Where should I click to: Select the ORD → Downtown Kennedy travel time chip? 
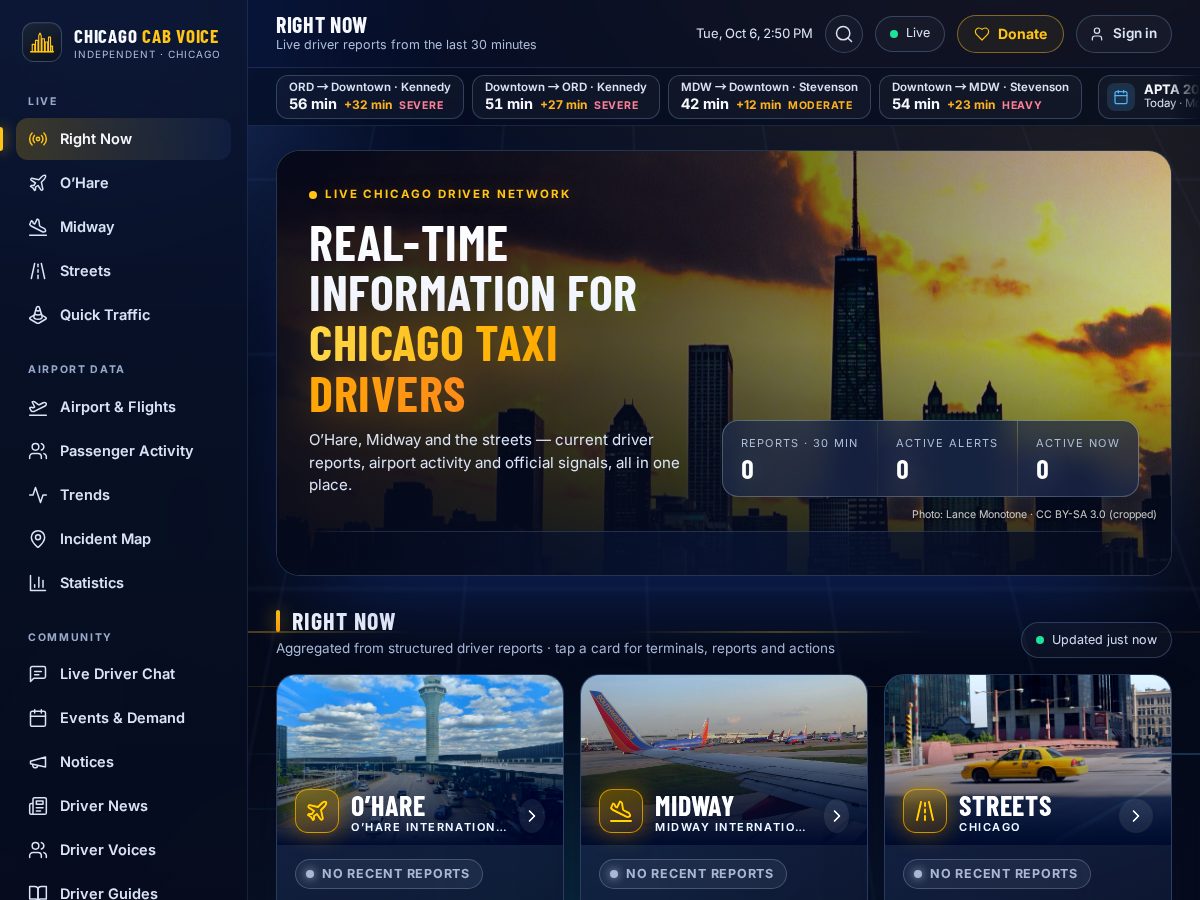point(370,97)
